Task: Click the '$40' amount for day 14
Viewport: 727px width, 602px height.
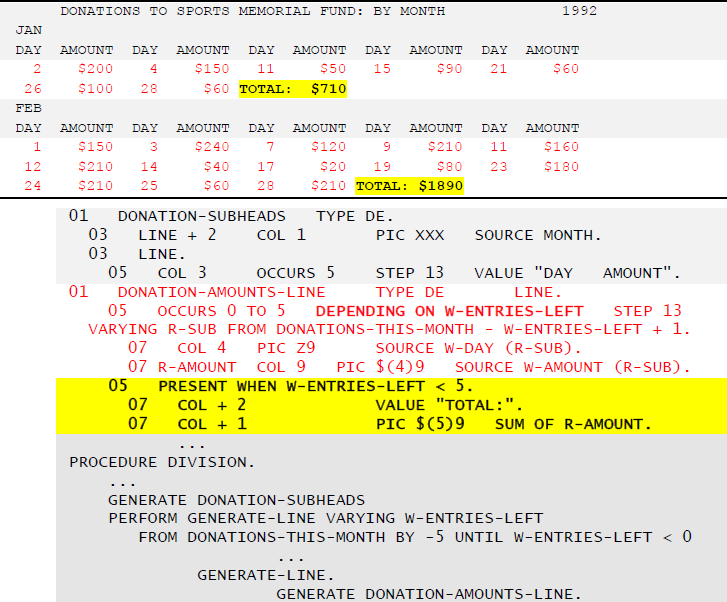Action: 217,167
